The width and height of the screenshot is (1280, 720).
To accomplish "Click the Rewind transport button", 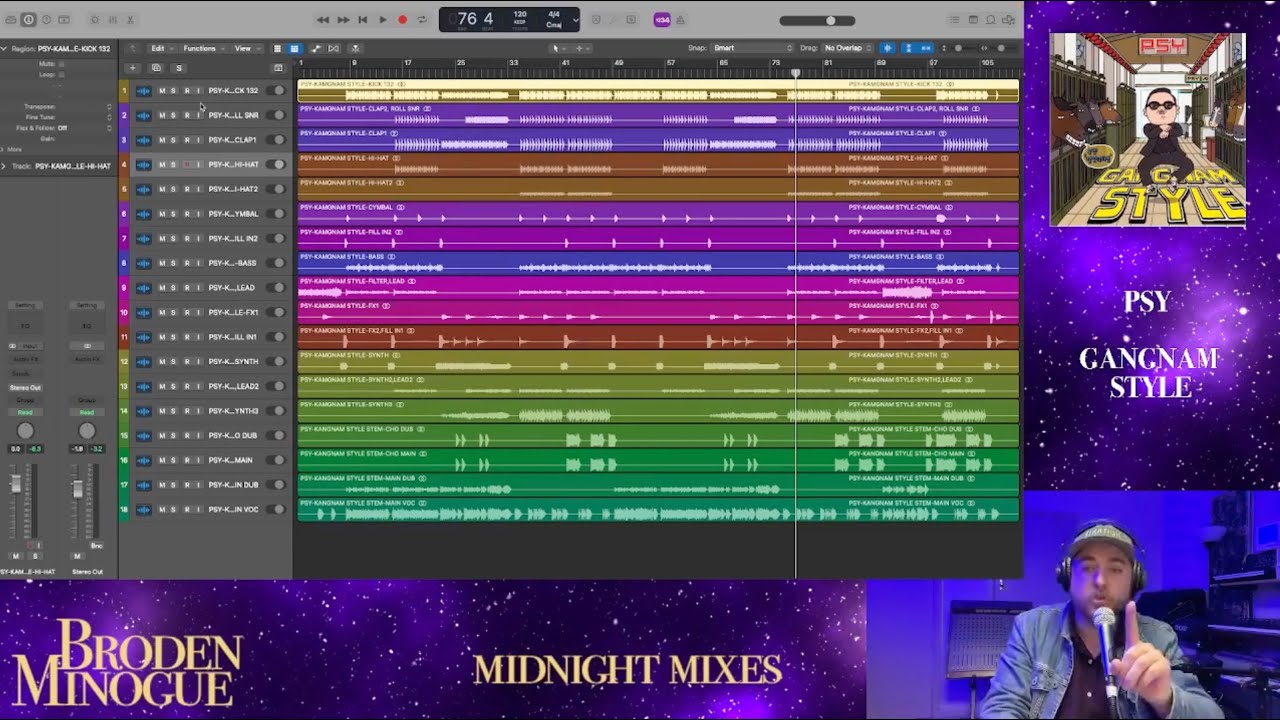I will [323, 20].
